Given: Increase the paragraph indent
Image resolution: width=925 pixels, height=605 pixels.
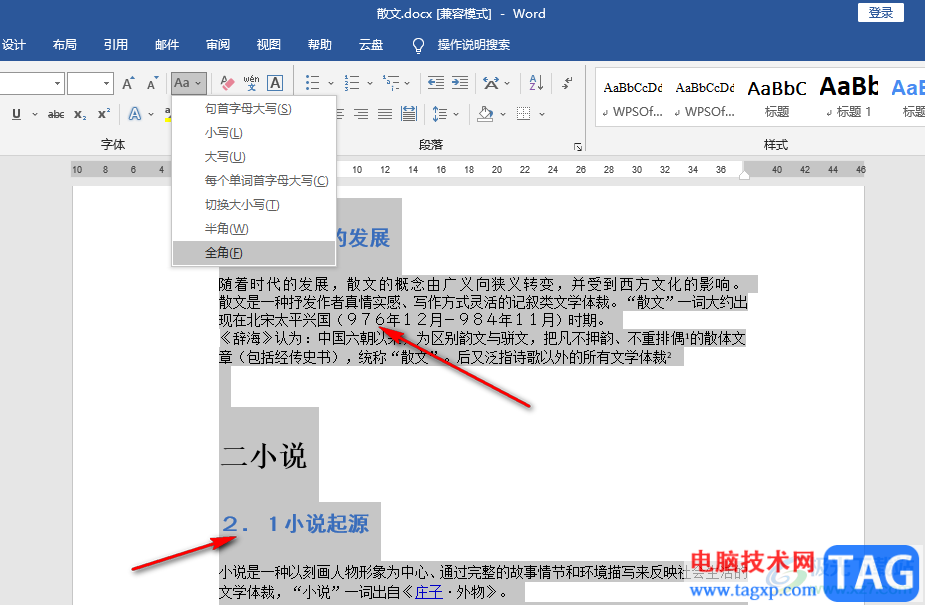Looking at the screenshot, I should coord(460,83).
